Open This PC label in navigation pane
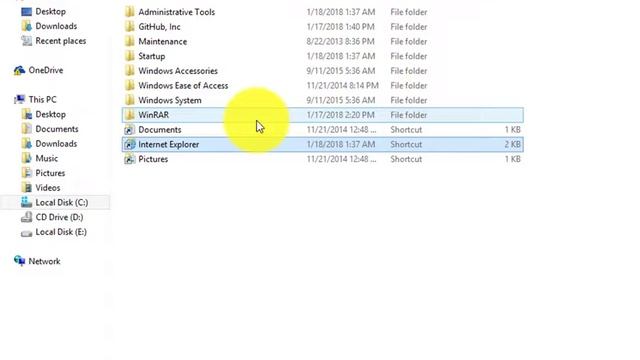 [x=42, y=100]
